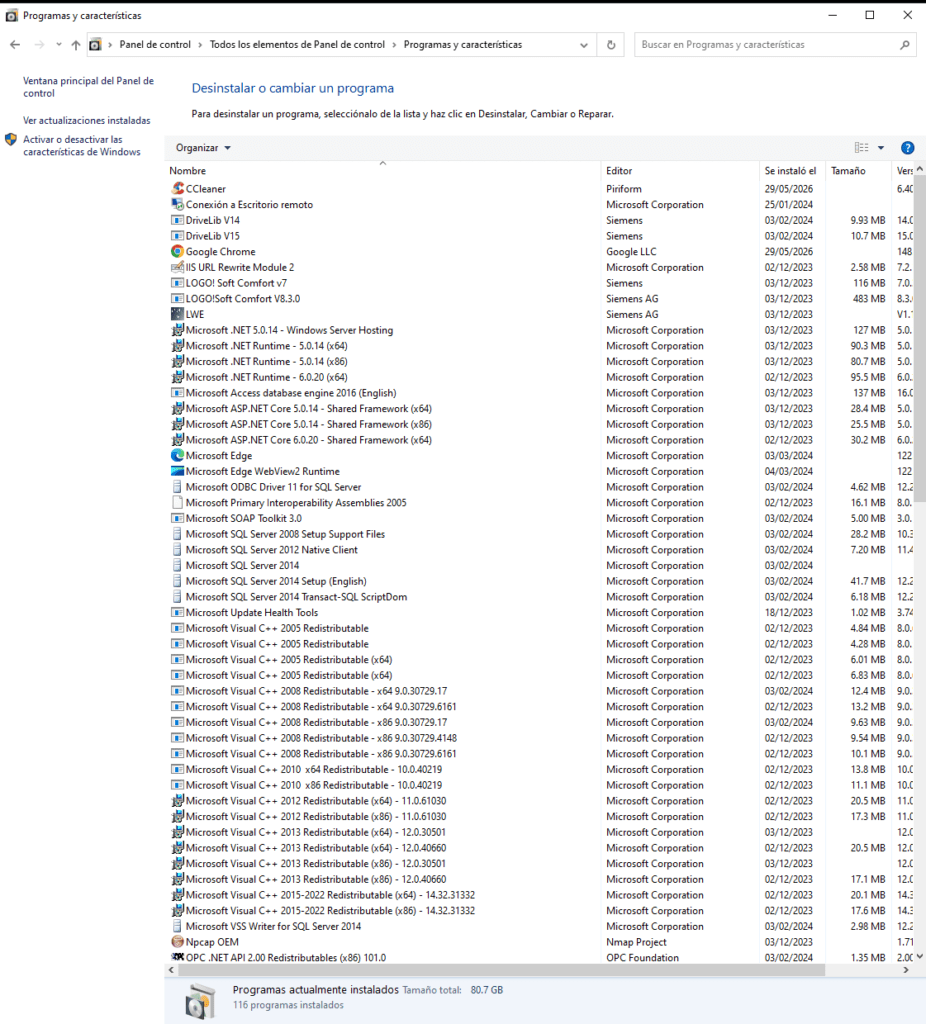The width and height of the screenshot is (926, 1024).
Task: Click the OPC .NET API 2.00 Redistributables icon
Action: pos(177,957)
